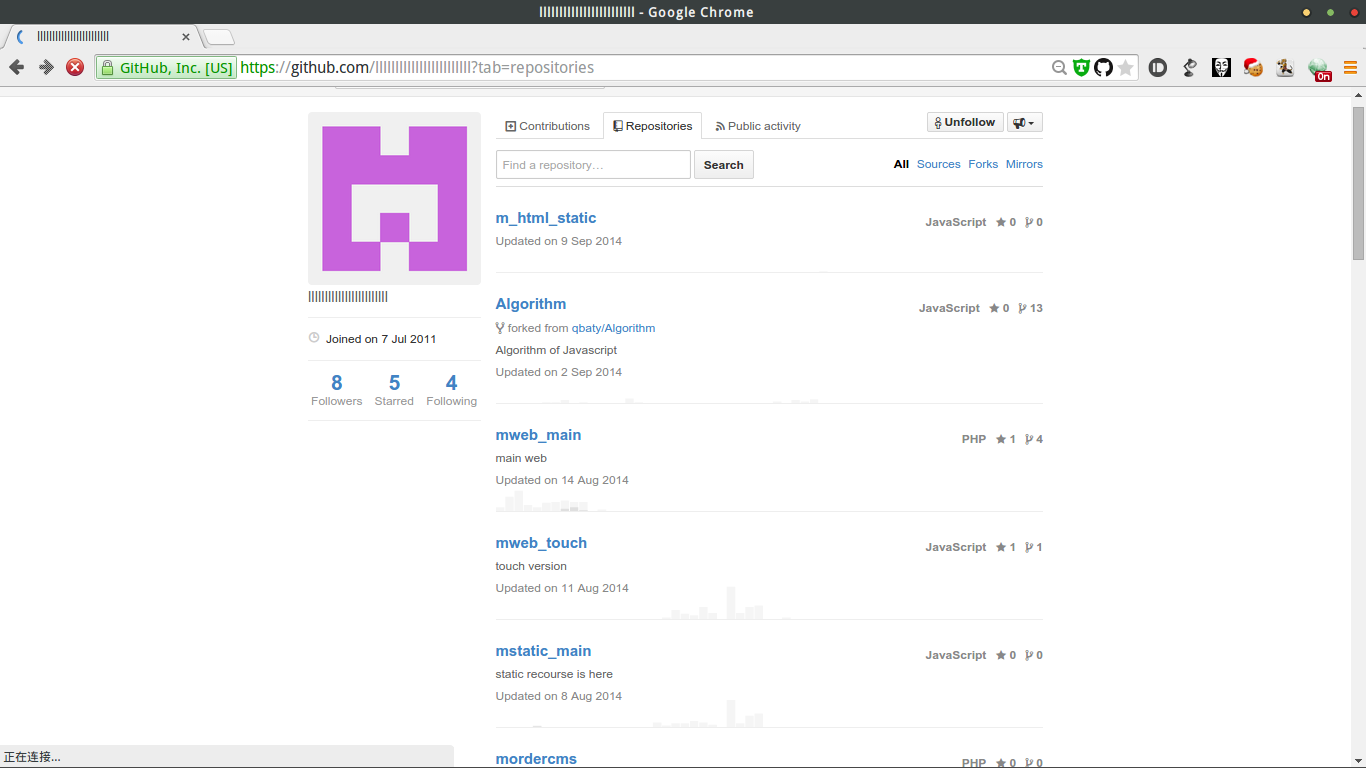Click the vertical page scrollbar thumb
The width and height of the screenshot is (1366, 768).
click(x=1358, y=182)
